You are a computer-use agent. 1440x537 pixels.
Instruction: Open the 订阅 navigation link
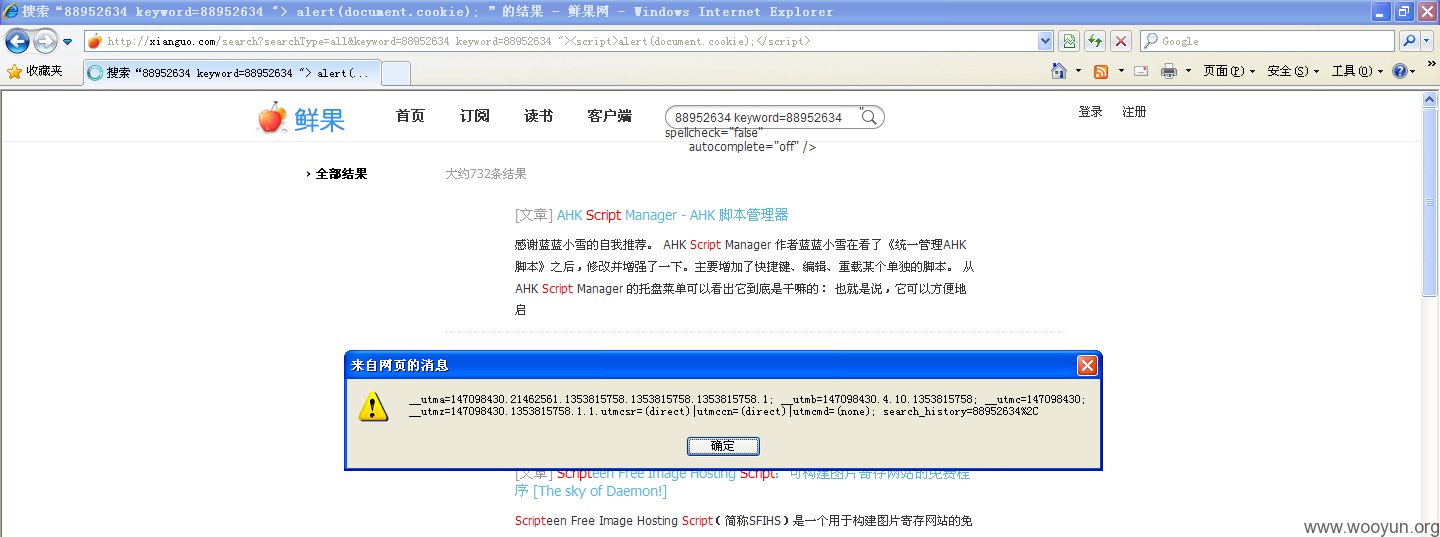coord(475,116)
